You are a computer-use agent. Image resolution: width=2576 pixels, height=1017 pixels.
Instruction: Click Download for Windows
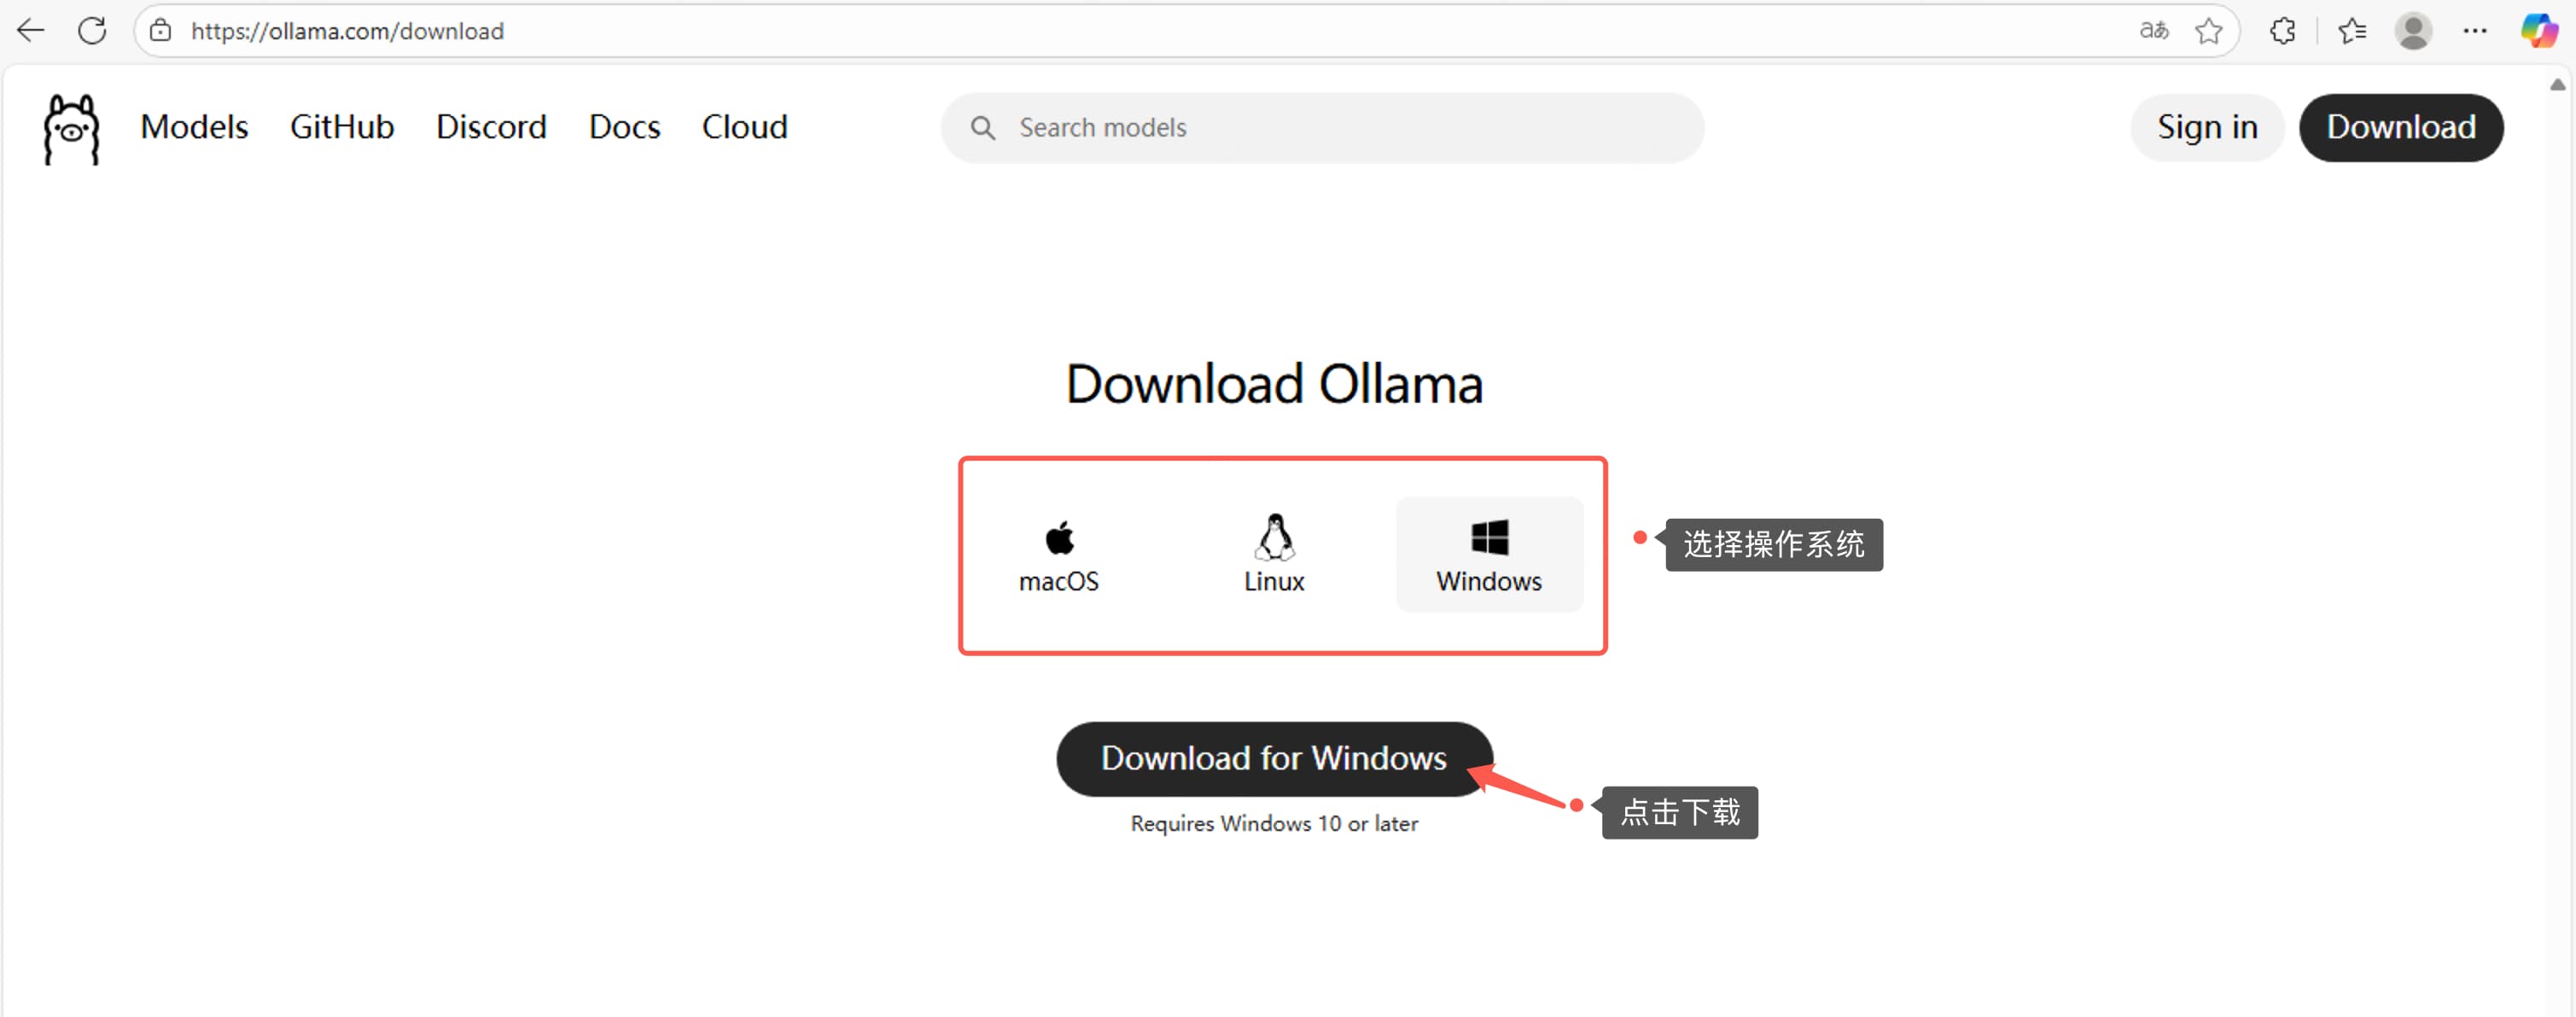1273,758
